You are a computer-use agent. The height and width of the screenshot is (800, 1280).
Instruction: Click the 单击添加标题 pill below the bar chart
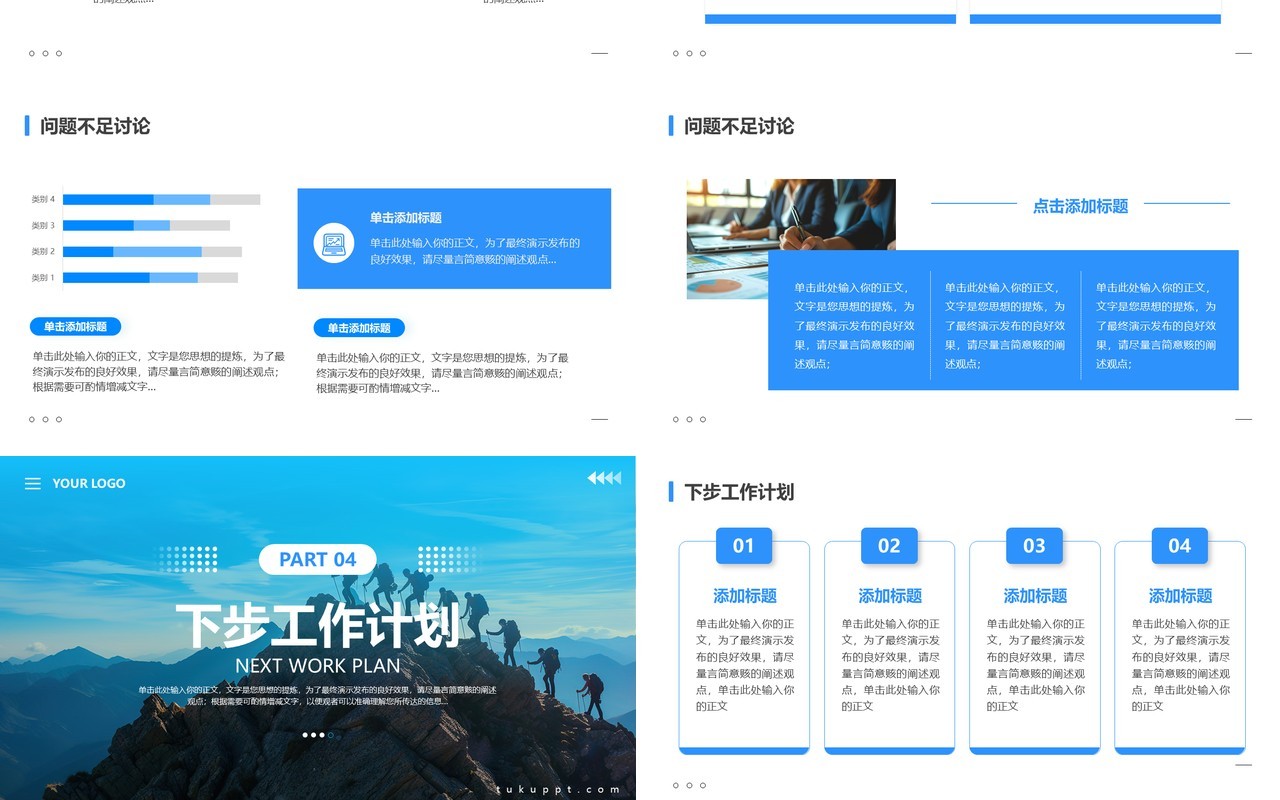[x=75, y=326]
